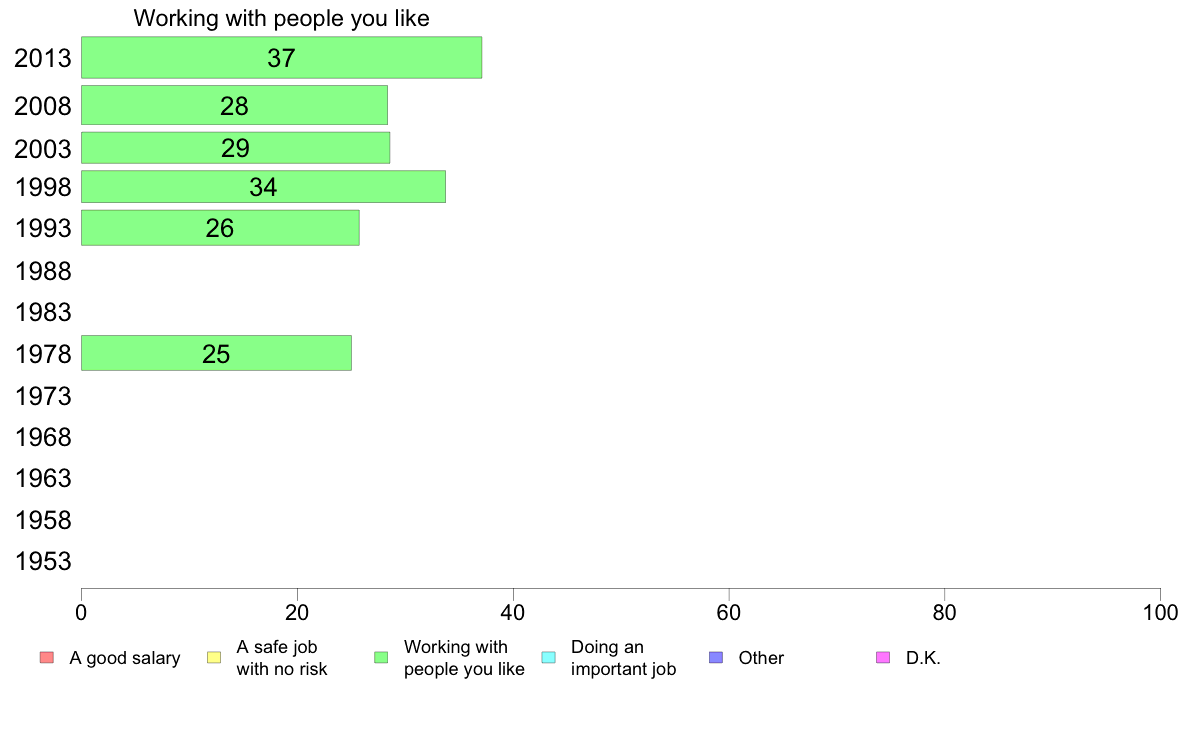Image resolution: width=1188 pixels, height=736 pixels.
Task: Select the 2003 bar showing 29
Action: tap(236, 148)
